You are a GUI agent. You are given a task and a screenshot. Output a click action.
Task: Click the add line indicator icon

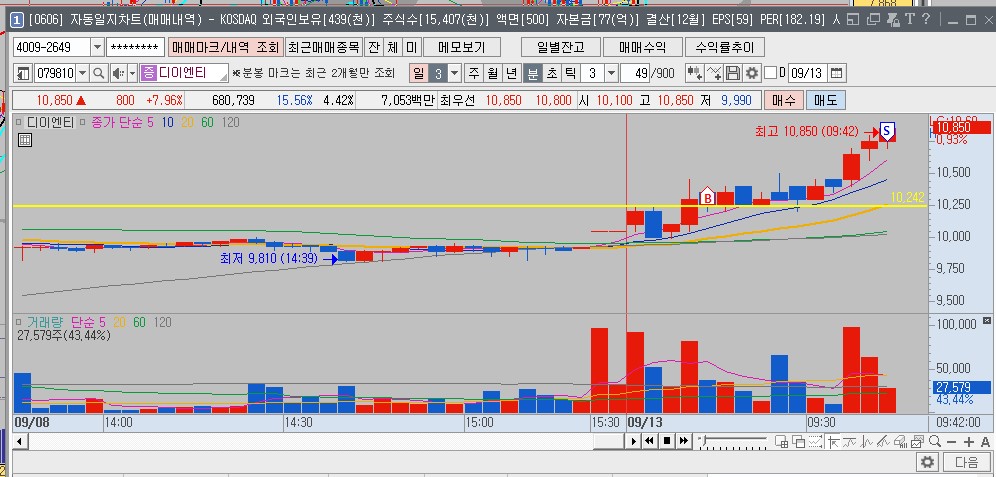point(714,73)
